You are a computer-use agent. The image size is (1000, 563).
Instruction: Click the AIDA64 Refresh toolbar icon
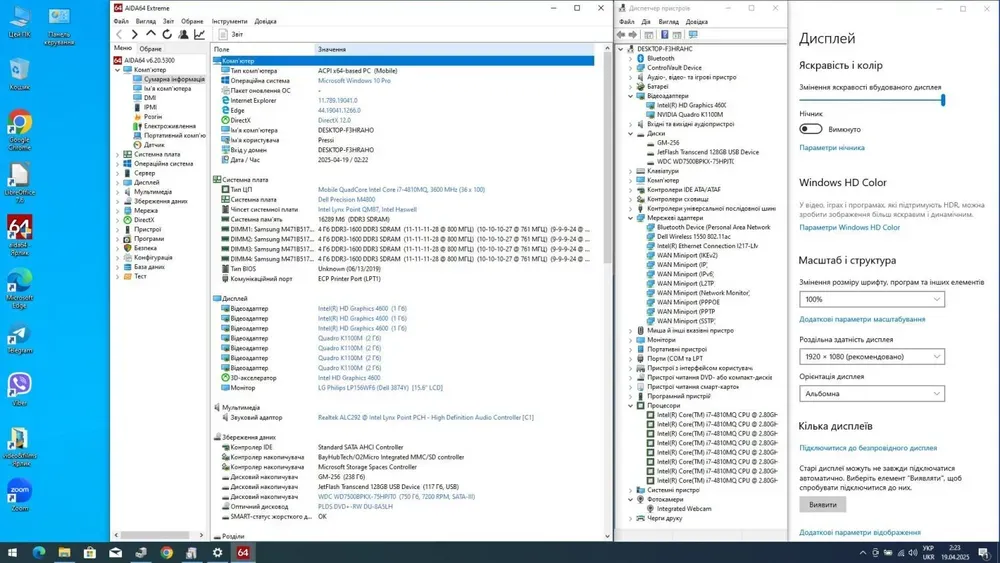pyautogui.click(x=167, y=35)
